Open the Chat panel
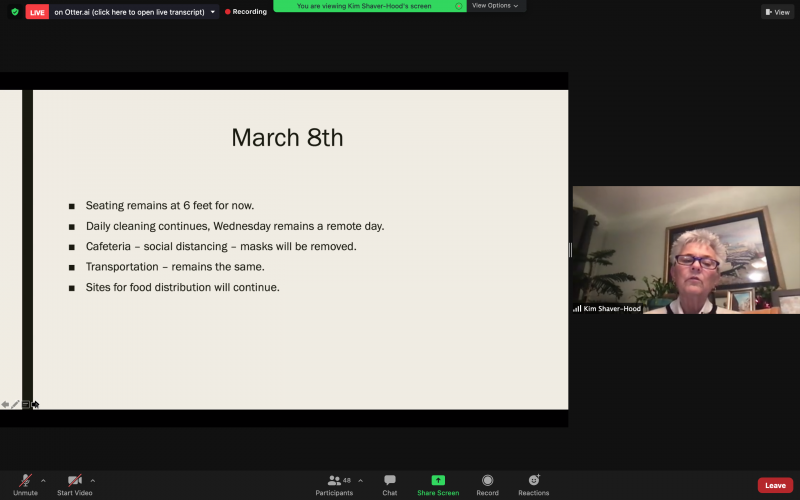 (x=390, y=485)
